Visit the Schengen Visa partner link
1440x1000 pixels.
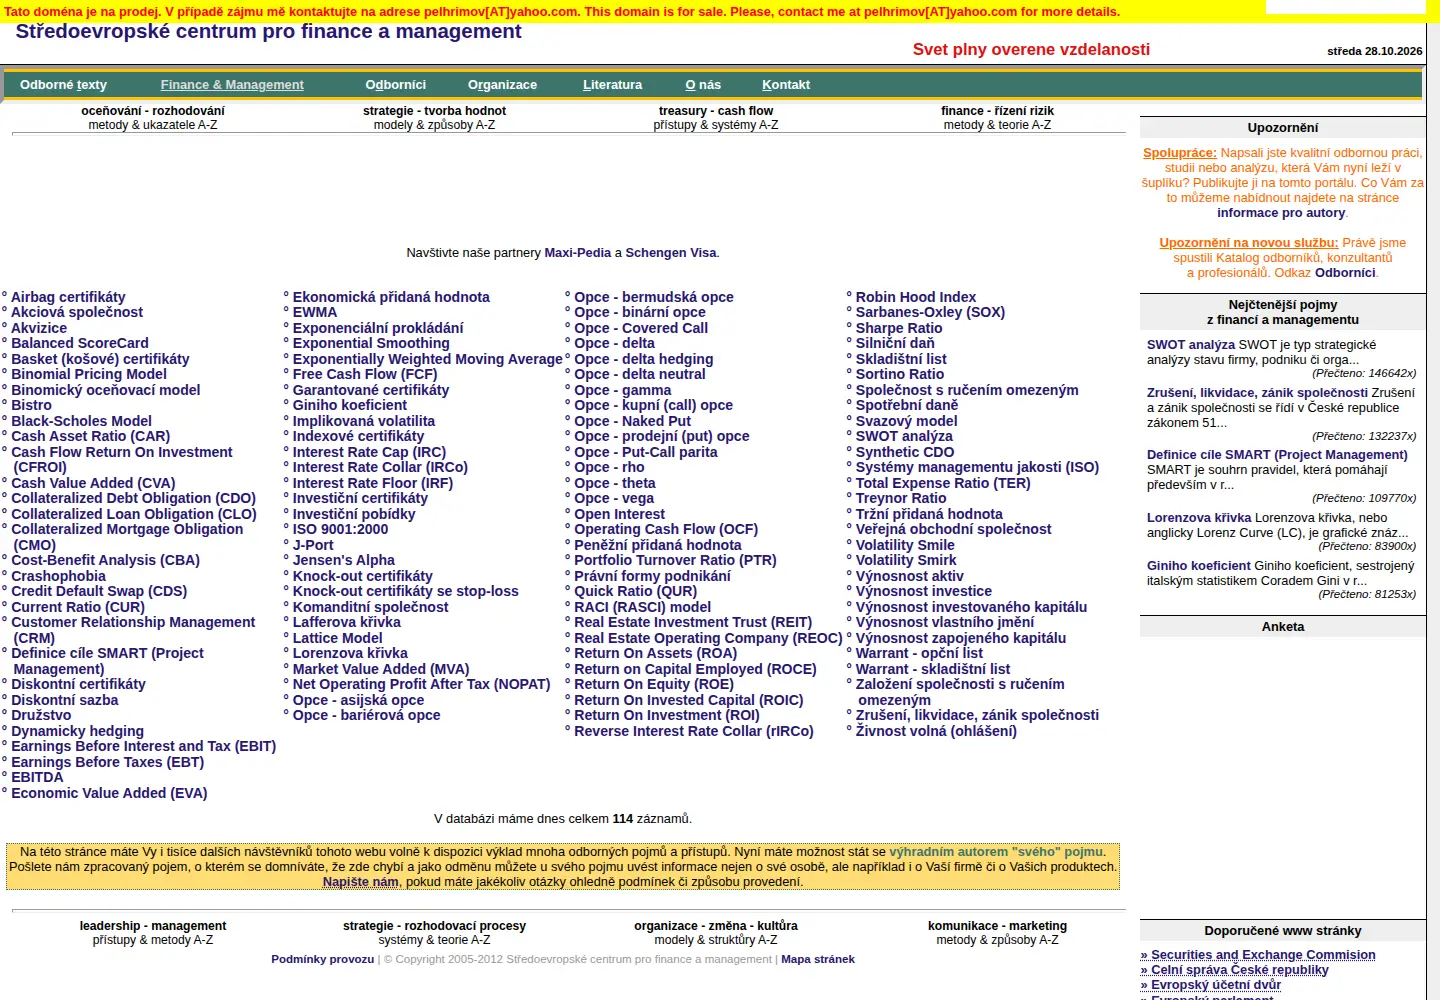point(671,253)
